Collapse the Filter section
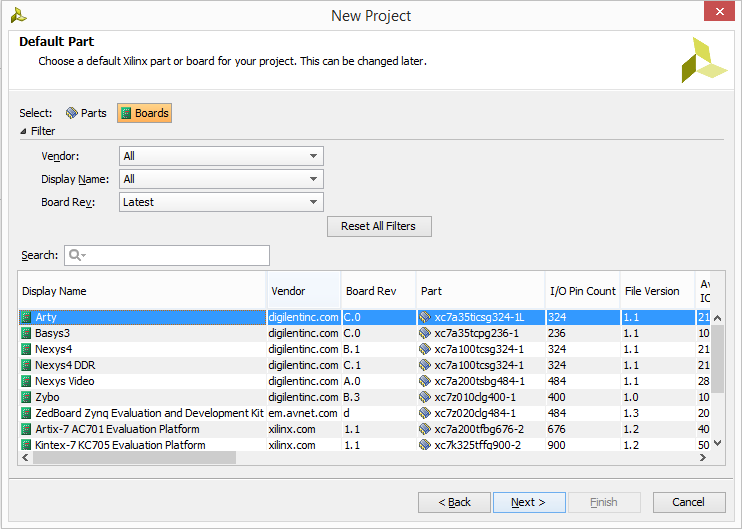 [x=23, y=132]
